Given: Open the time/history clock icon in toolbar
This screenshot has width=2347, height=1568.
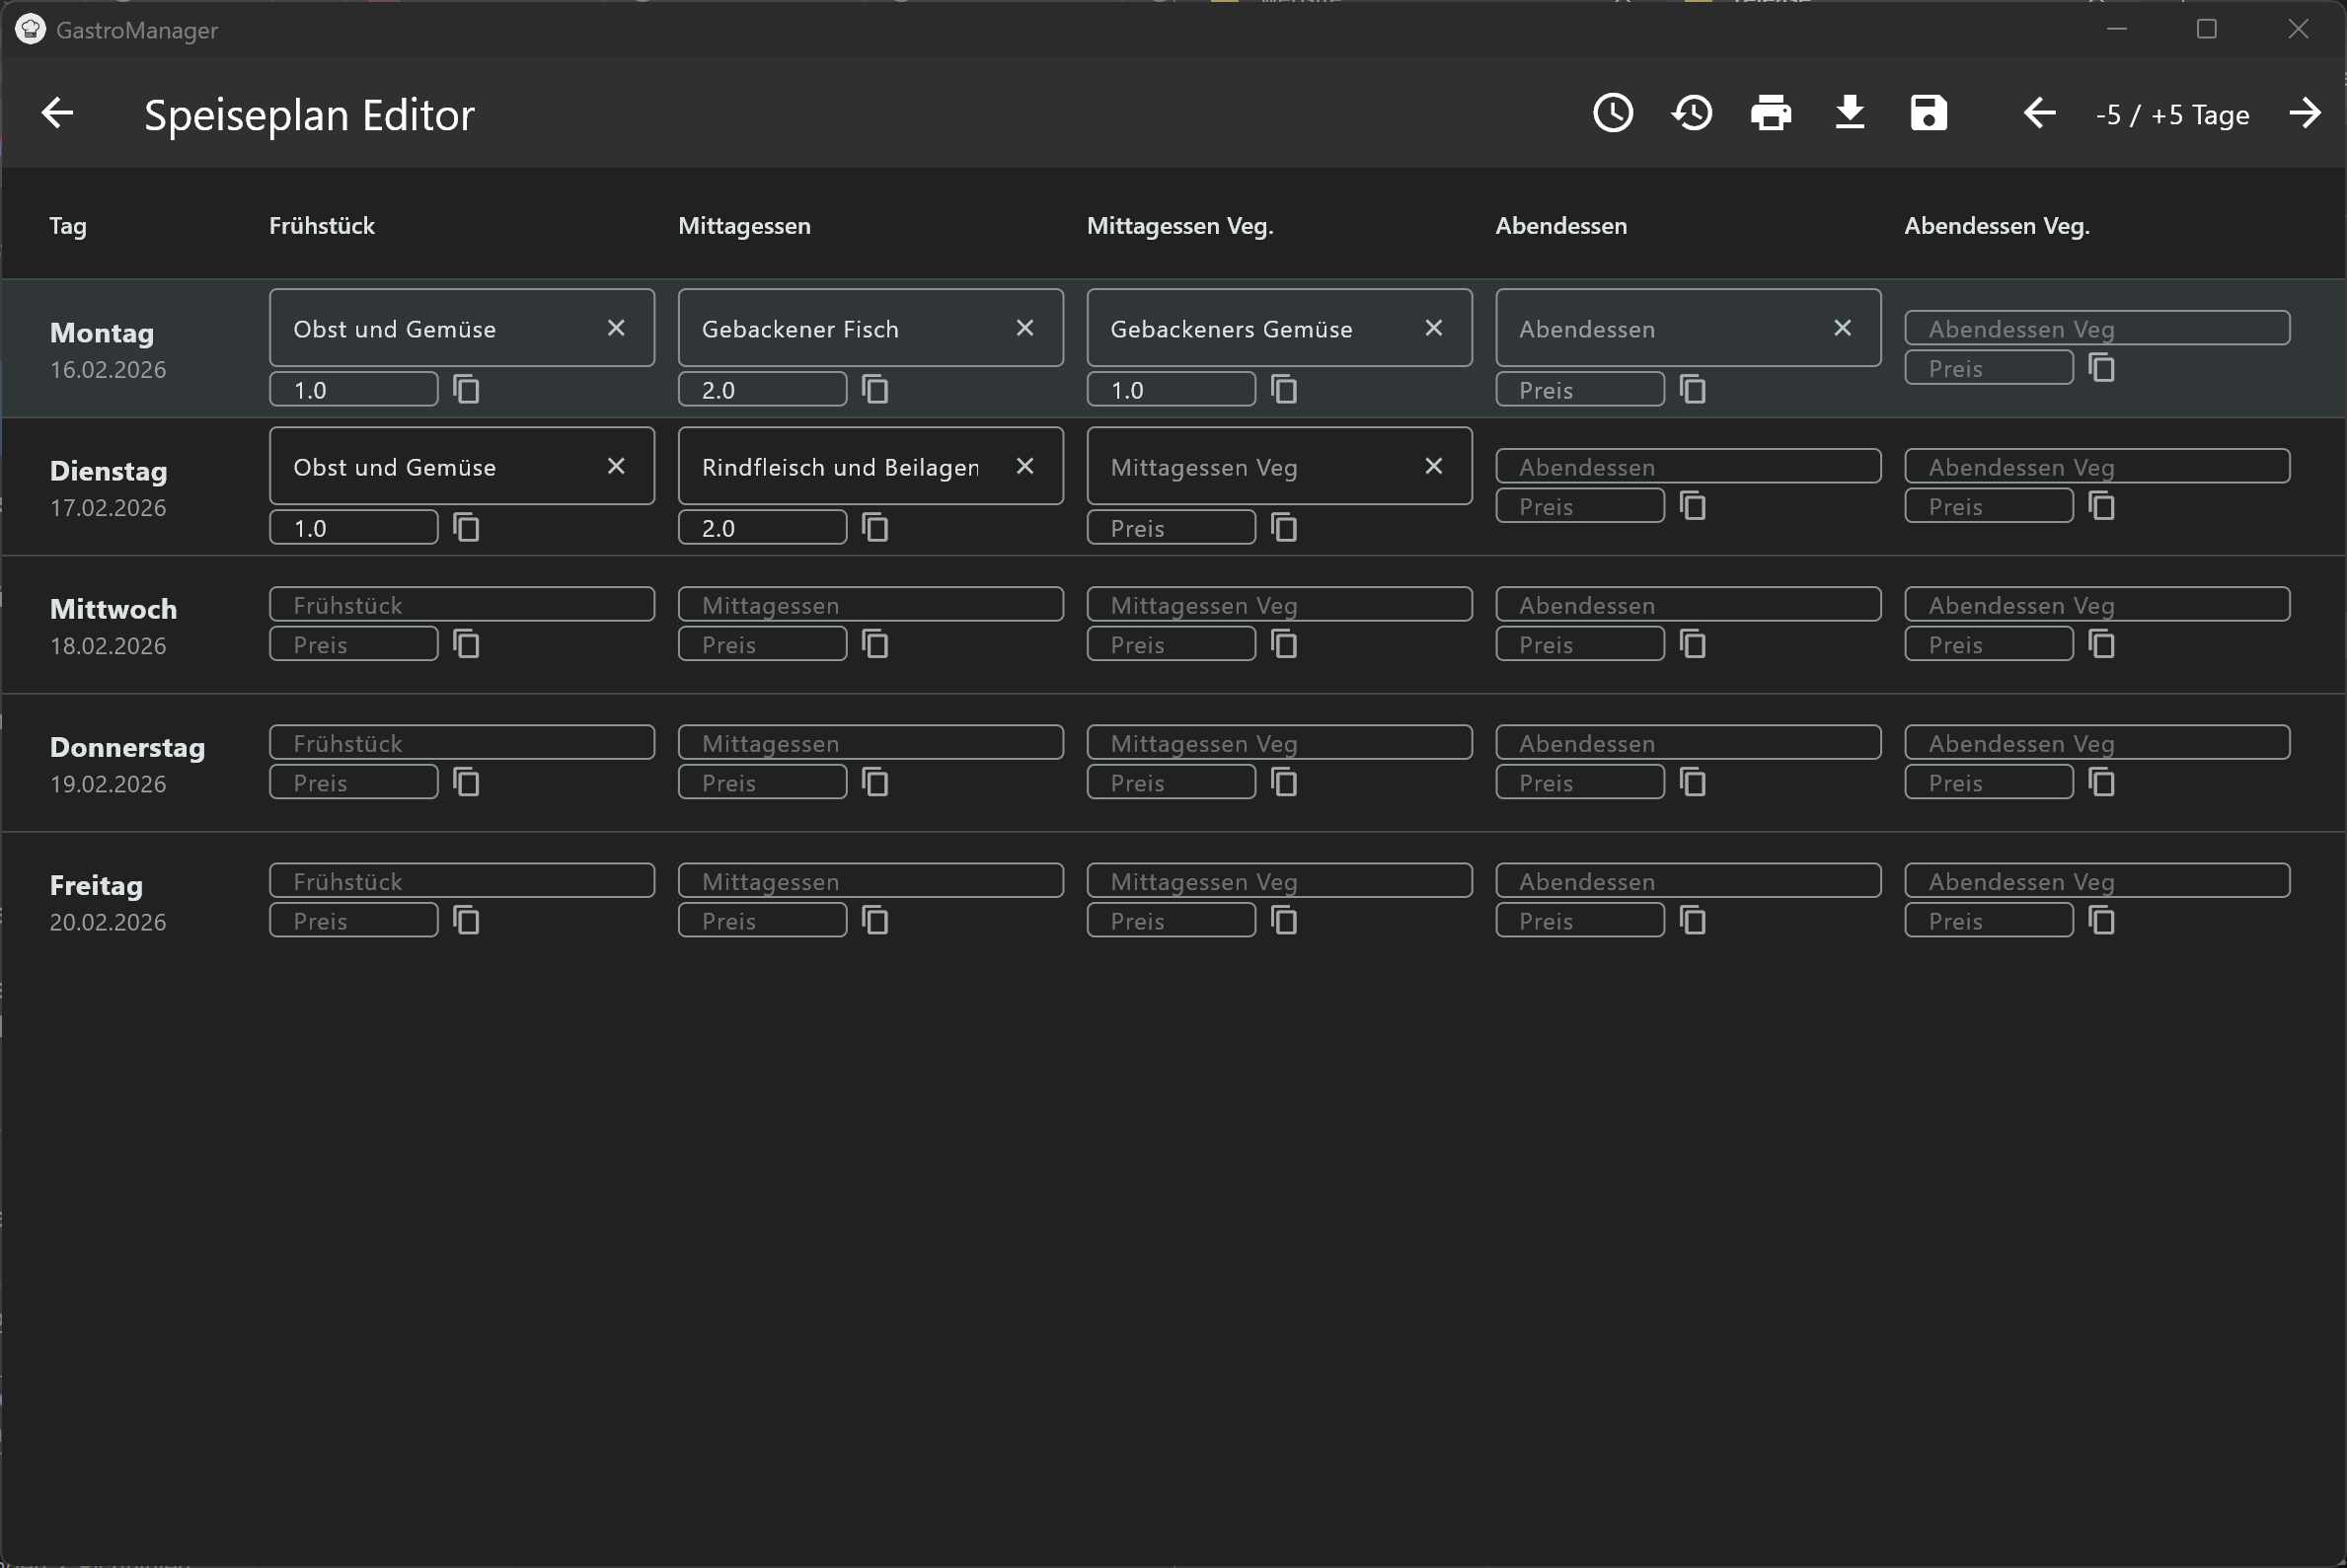Looking at the screenshot, I should 1612,113.
